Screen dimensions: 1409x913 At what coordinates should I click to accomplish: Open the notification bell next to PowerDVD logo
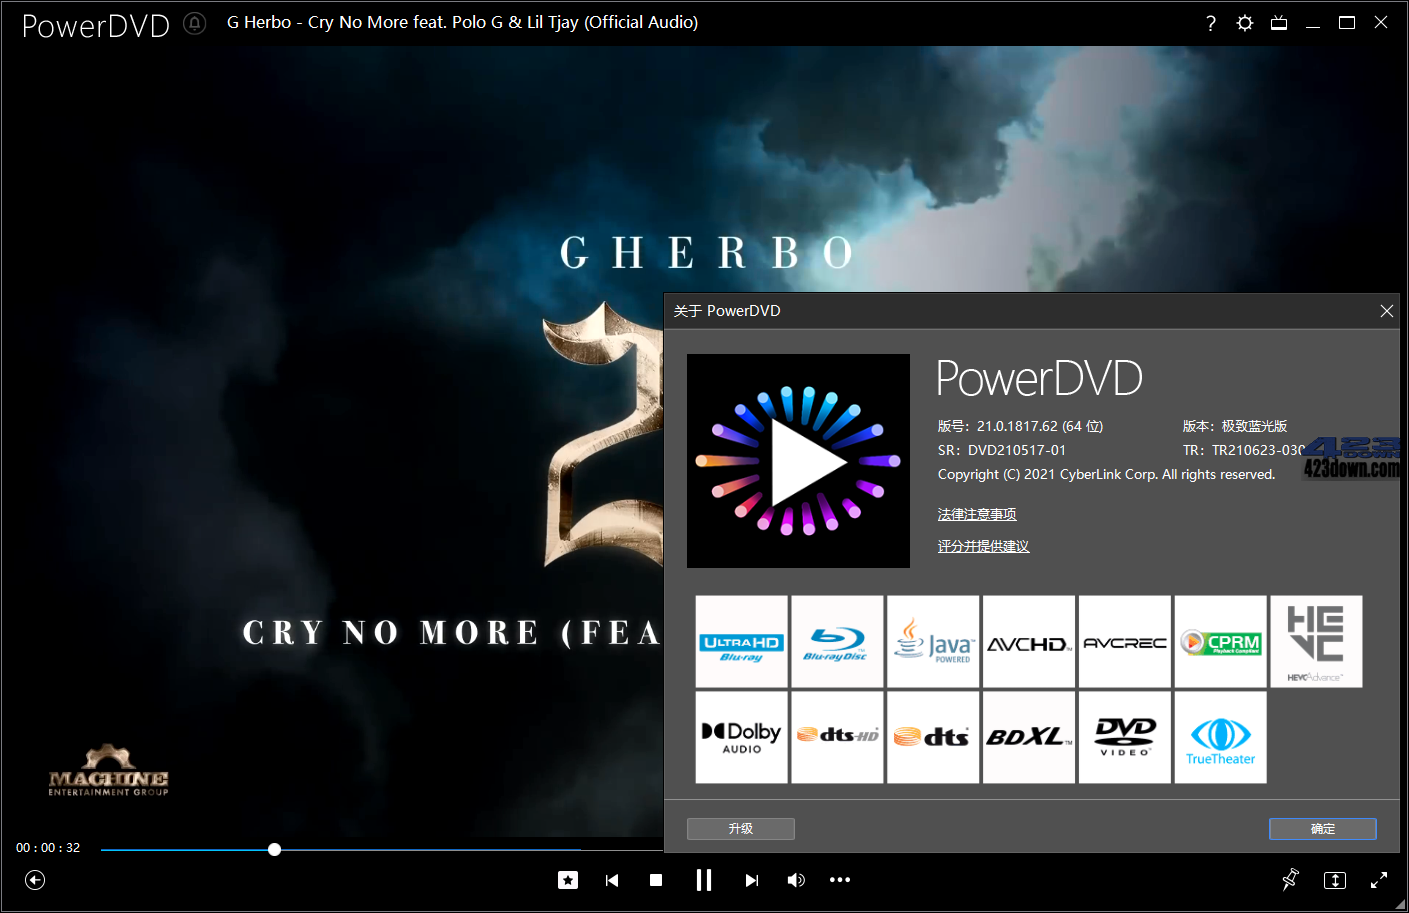click(195, 23)
